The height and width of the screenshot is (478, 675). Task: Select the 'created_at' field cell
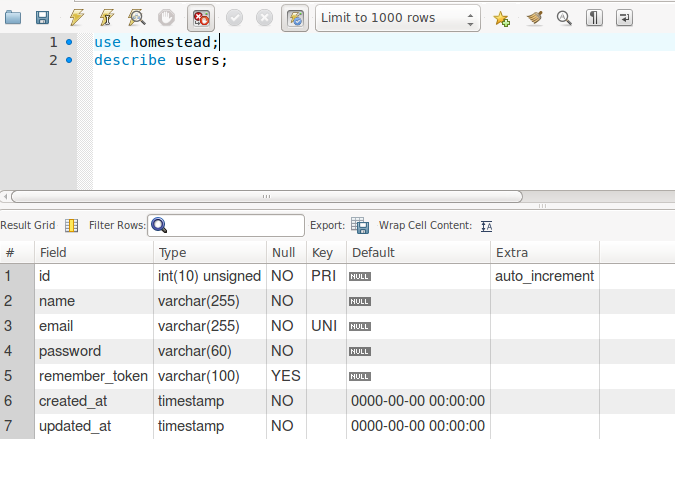94,401
